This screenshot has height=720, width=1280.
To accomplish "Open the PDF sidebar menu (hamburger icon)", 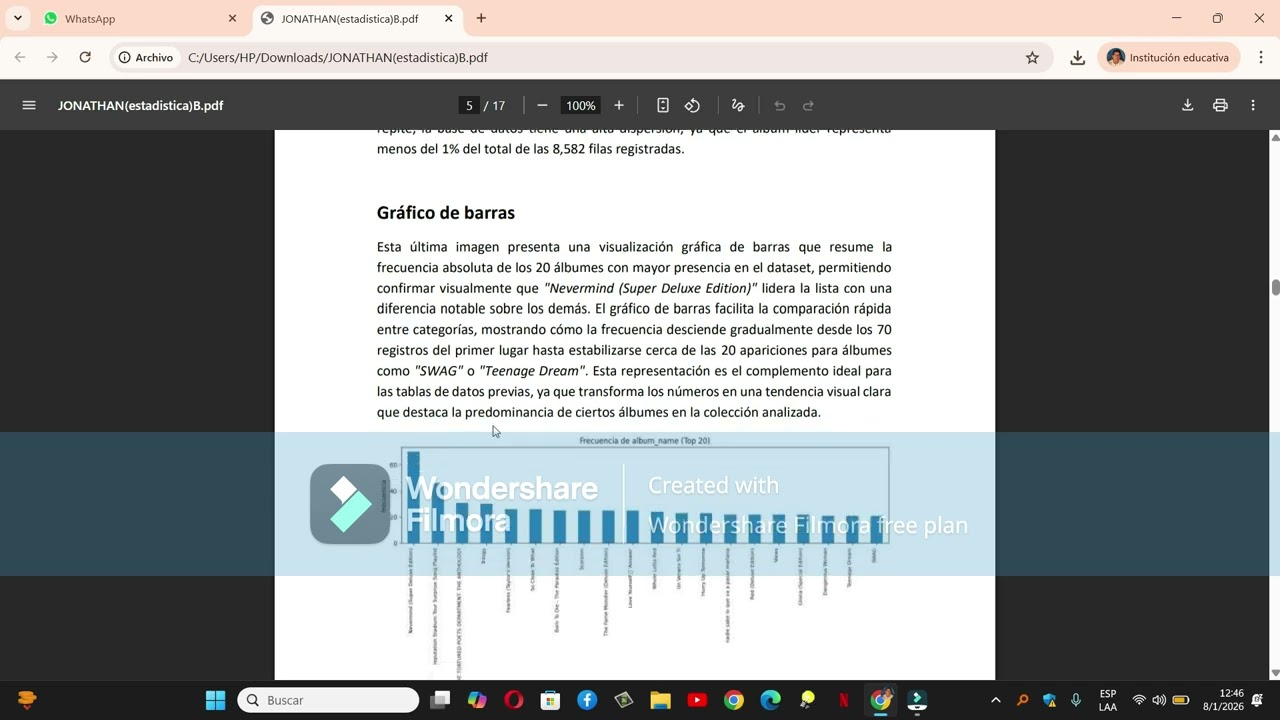I will pyautogui.click(x=29, y=105).
